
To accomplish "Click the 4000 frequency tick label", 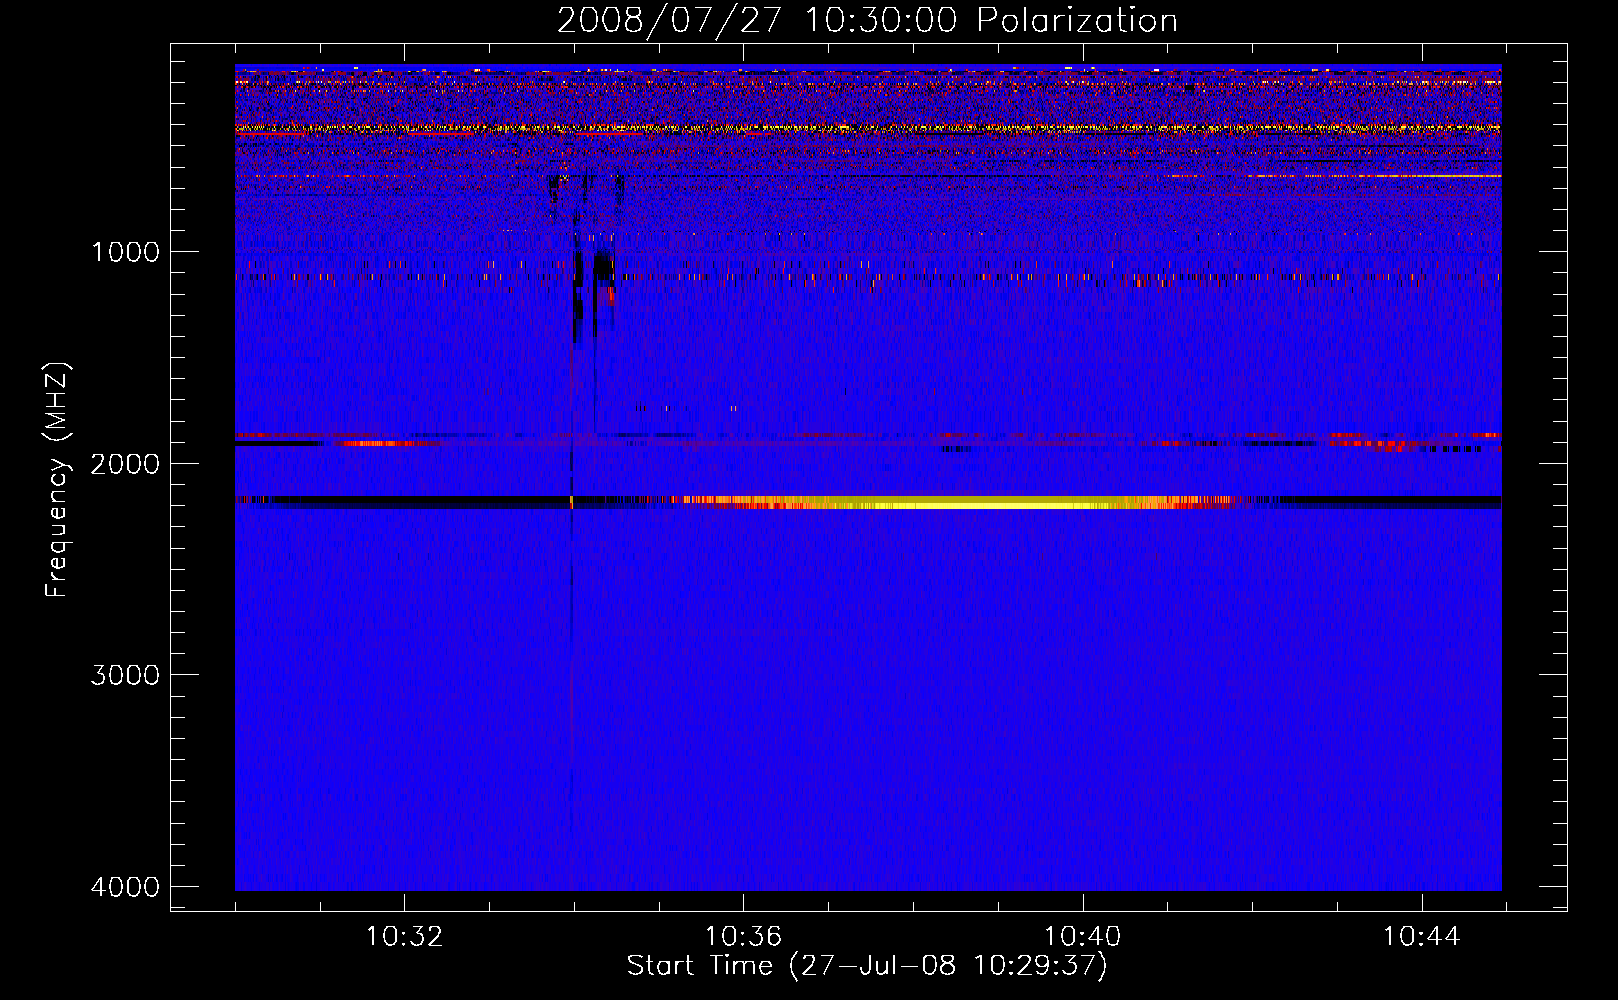I will click(126, 887).
